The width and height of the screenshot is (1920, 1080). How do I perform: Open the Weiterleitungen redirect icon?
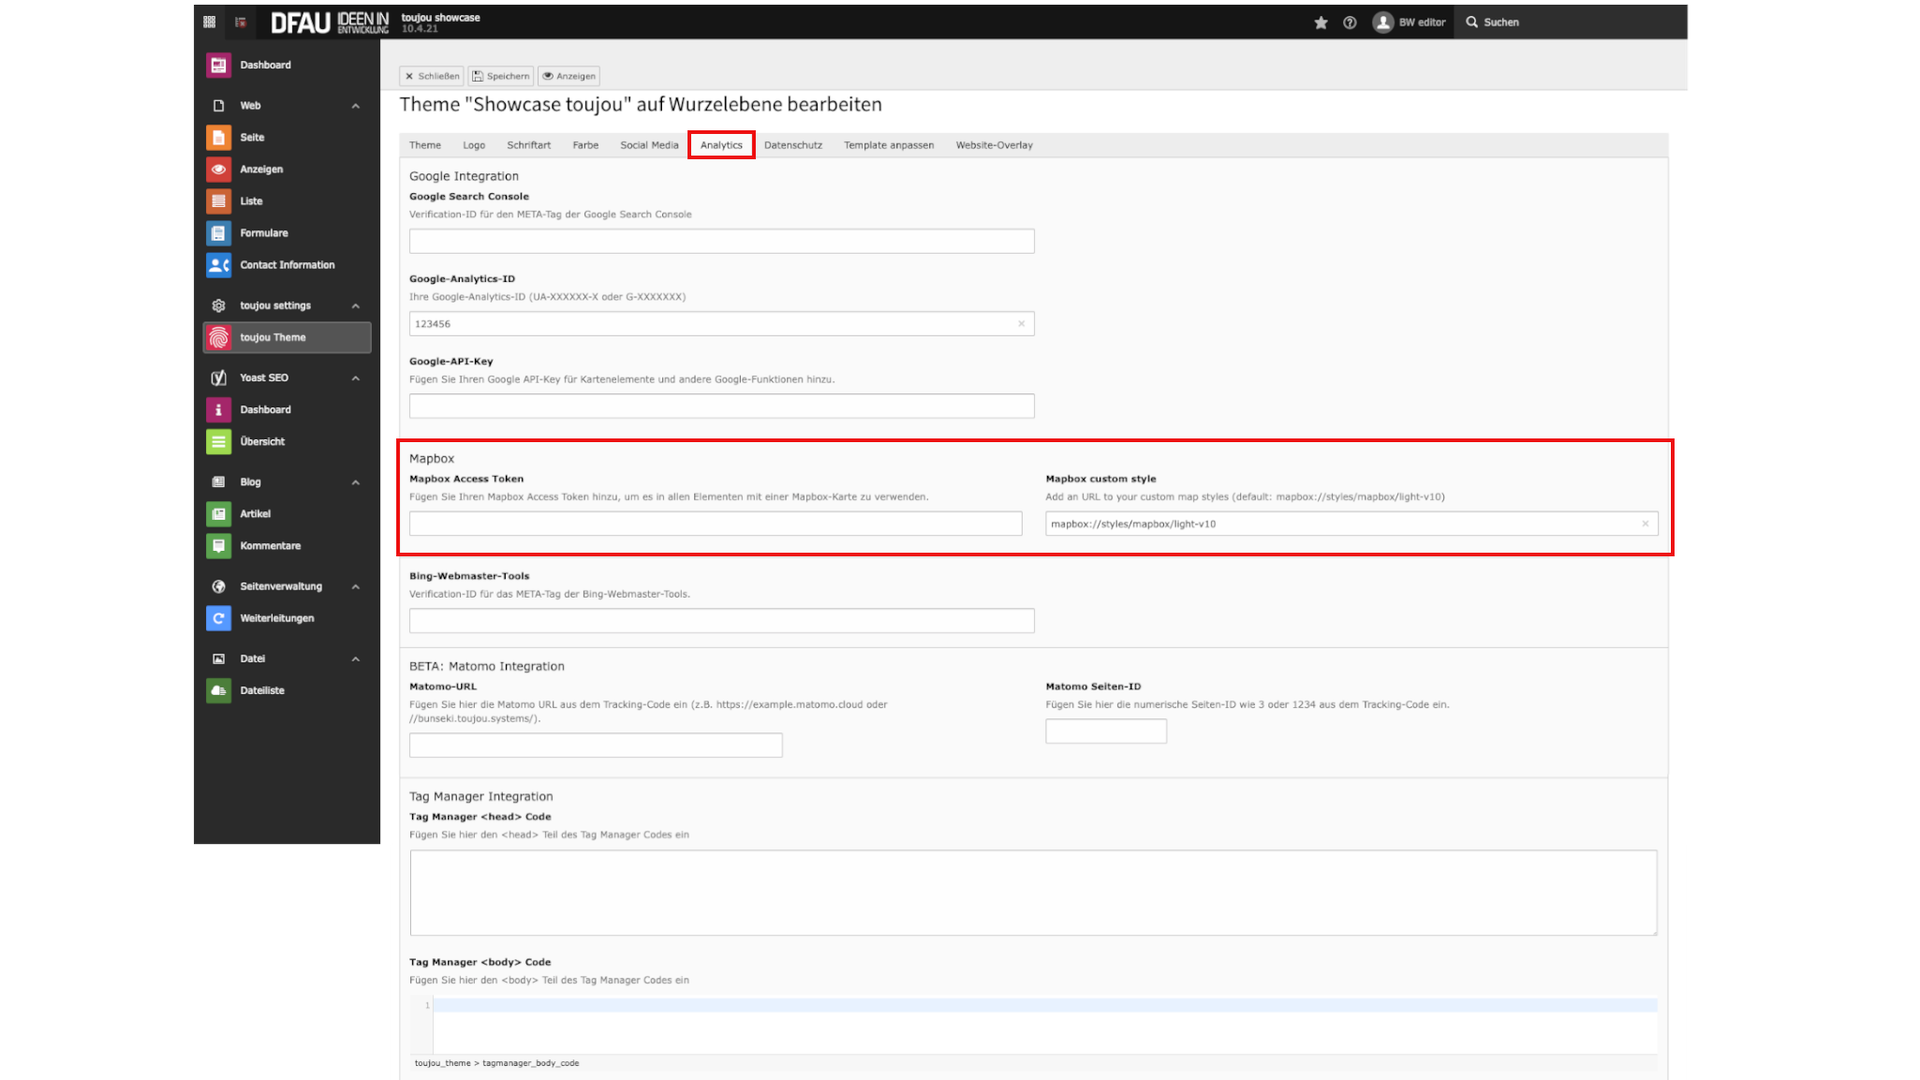coord(218,618)
